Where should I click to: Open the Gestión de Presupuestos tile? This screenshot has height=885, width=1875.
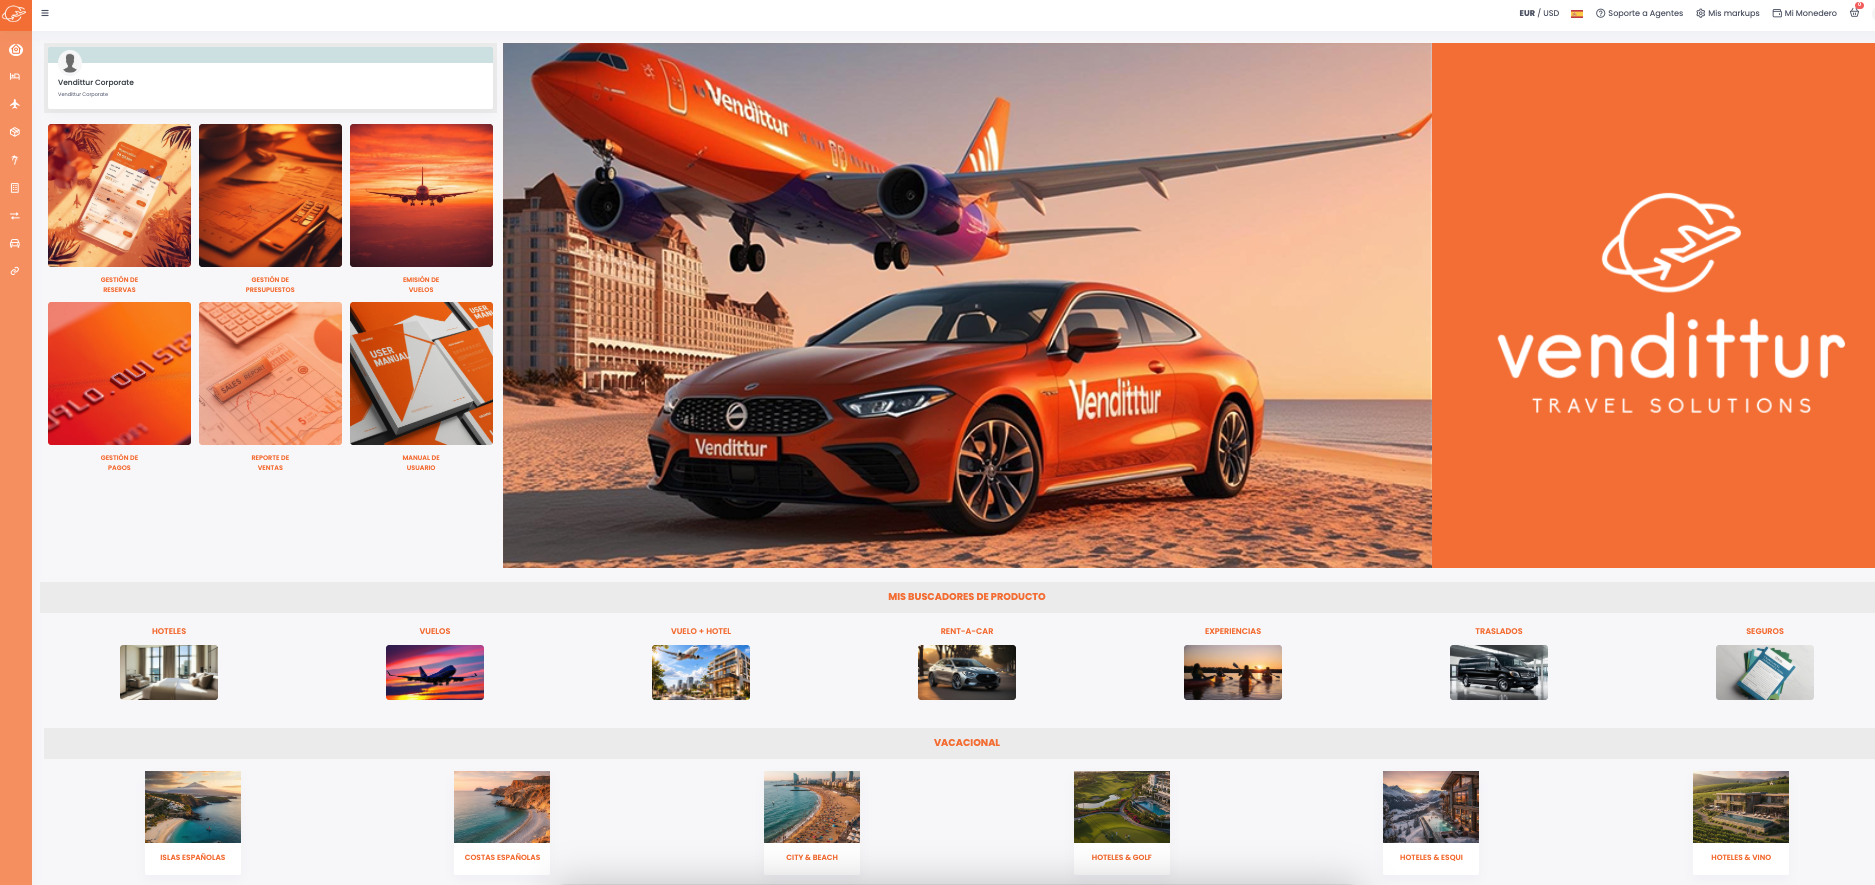(x=270, y=196)
